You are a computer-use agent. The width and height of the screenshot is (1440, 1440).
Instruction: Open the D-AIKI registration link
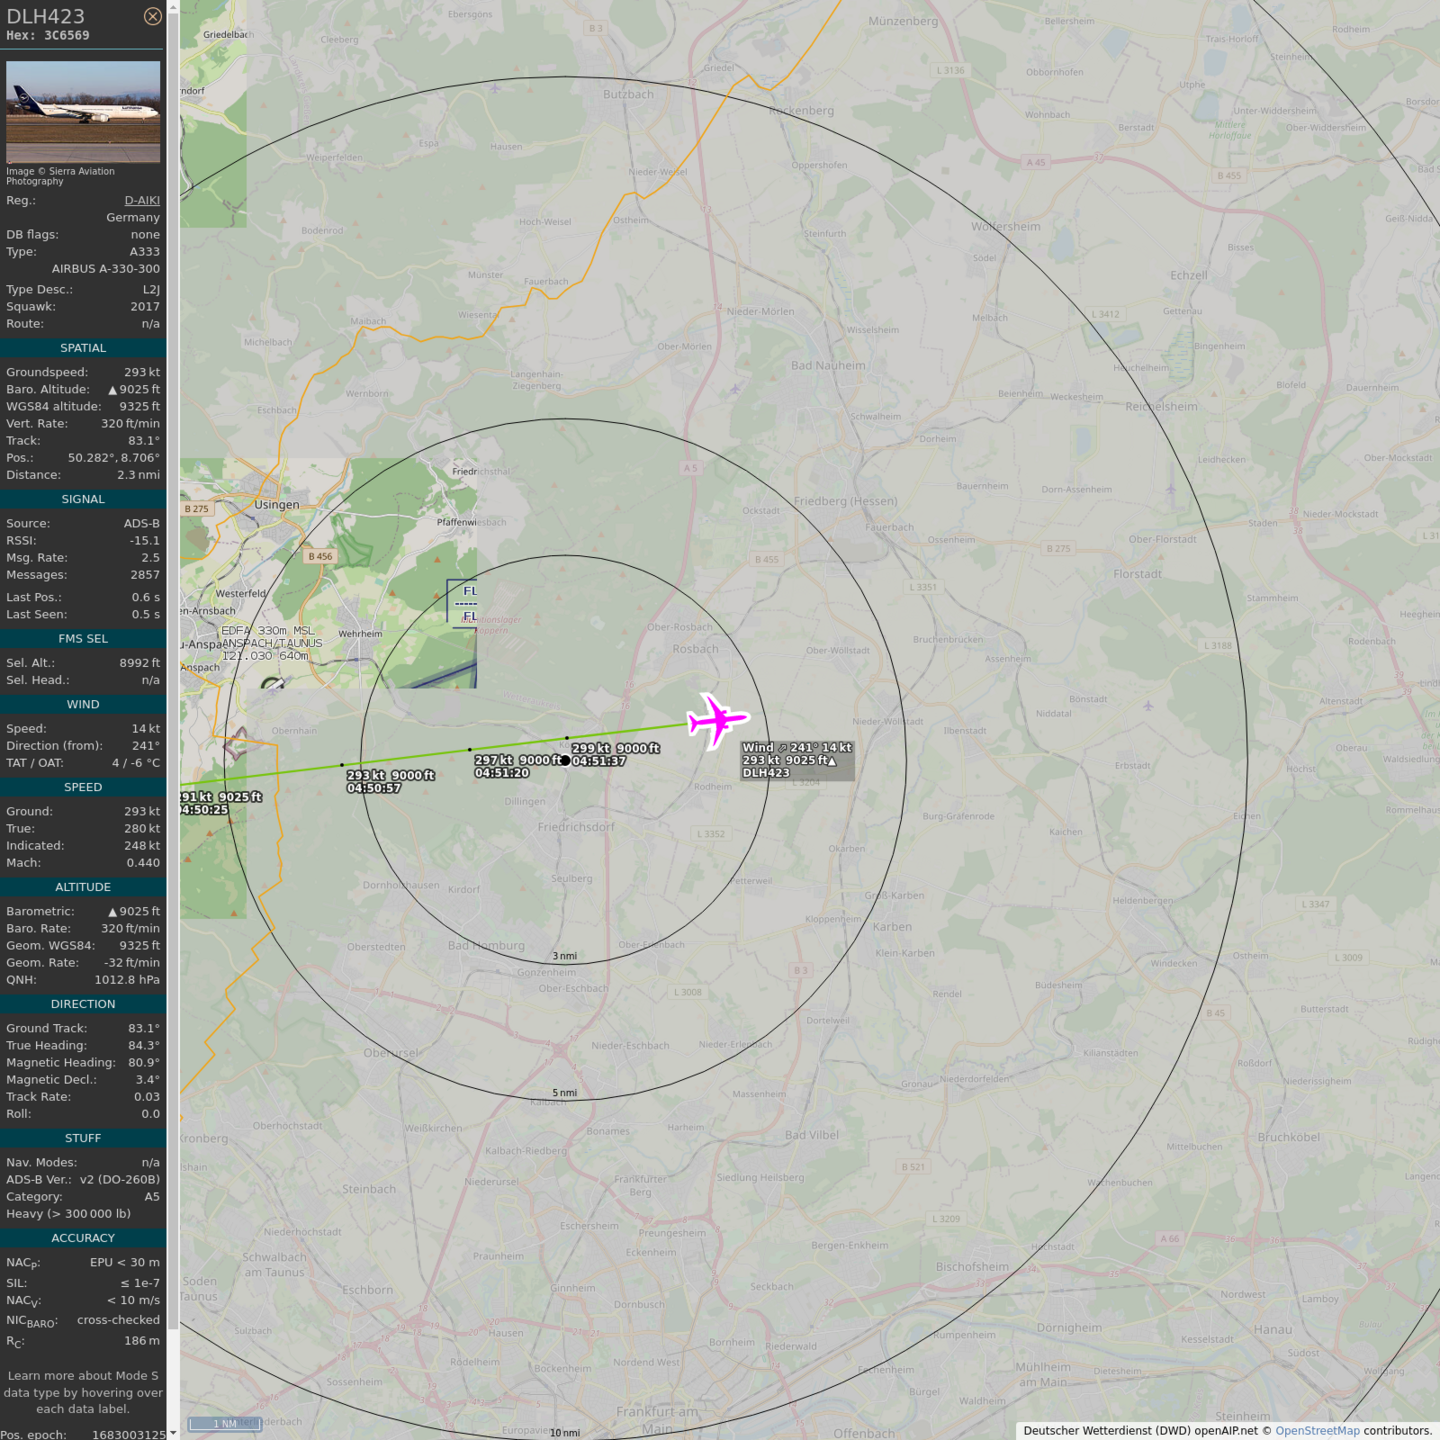tap(142, 201)
